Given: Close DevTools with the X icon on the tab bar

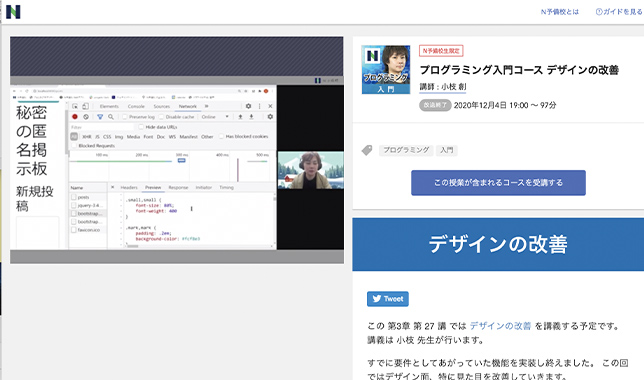Looking at the screenshot, I should click(x=270, y=106).
